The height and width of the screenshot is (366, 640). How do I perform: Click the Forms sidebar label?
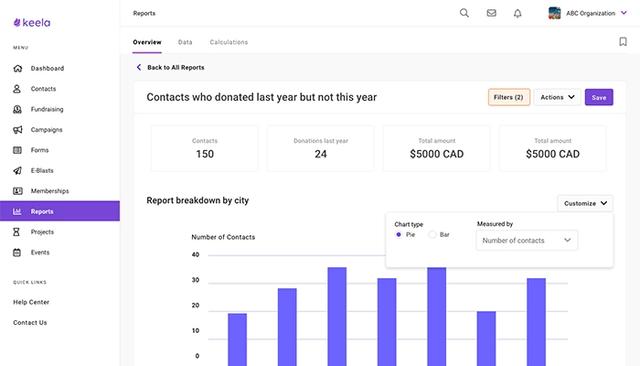point(40,150)
